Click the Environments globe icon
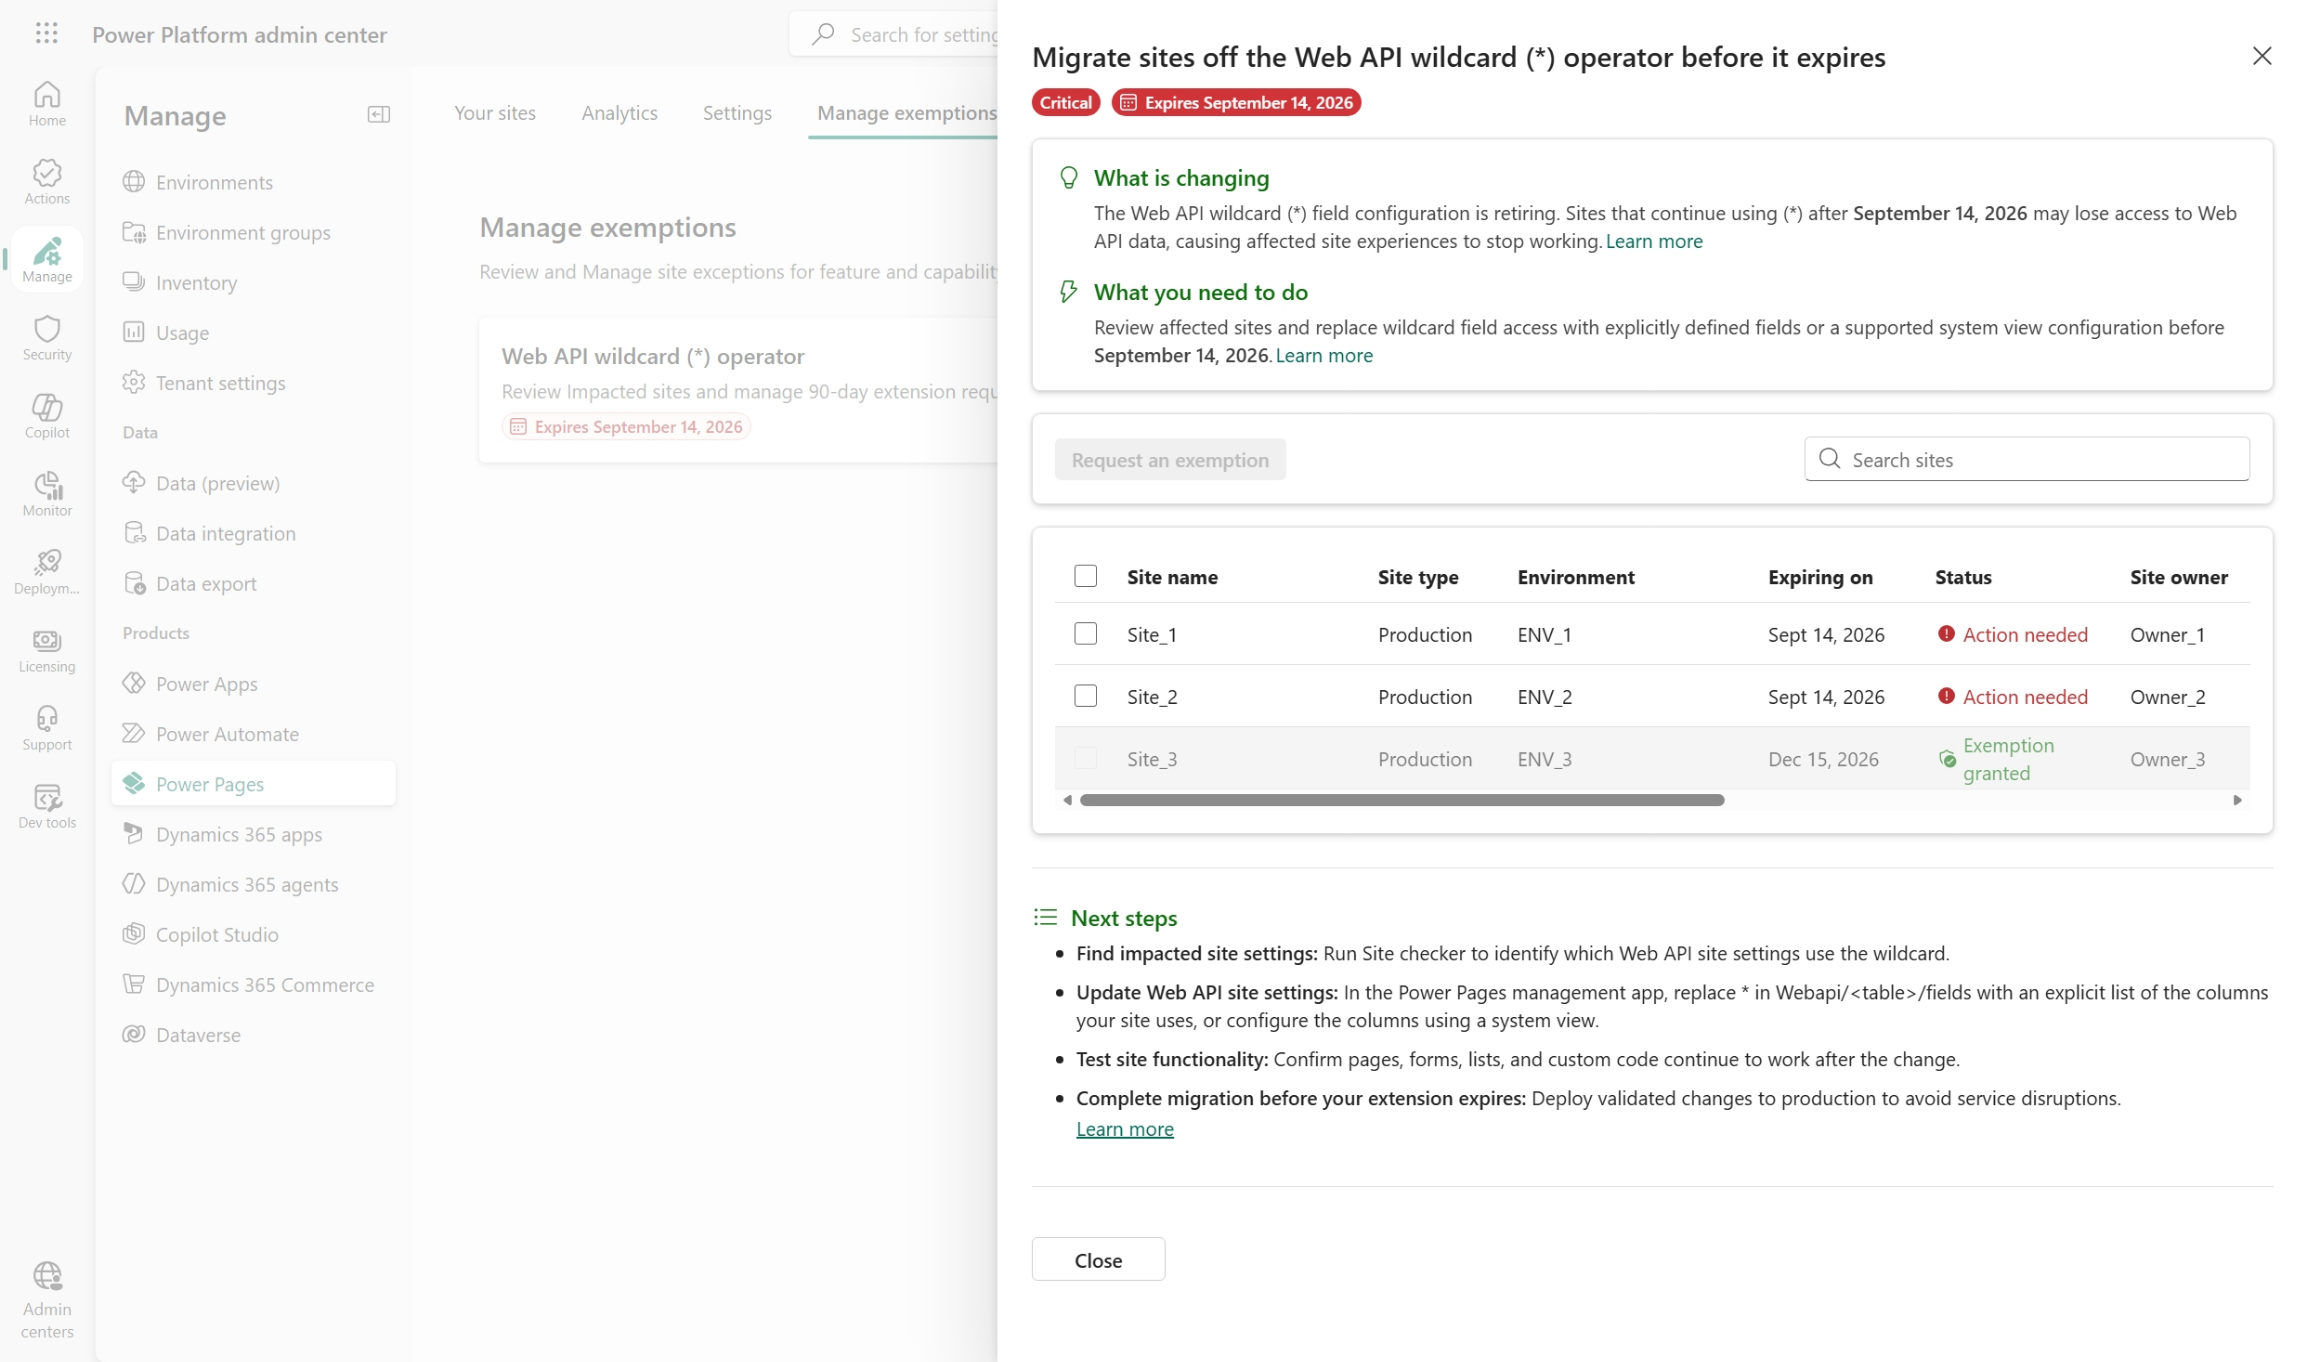 point(134,181)
